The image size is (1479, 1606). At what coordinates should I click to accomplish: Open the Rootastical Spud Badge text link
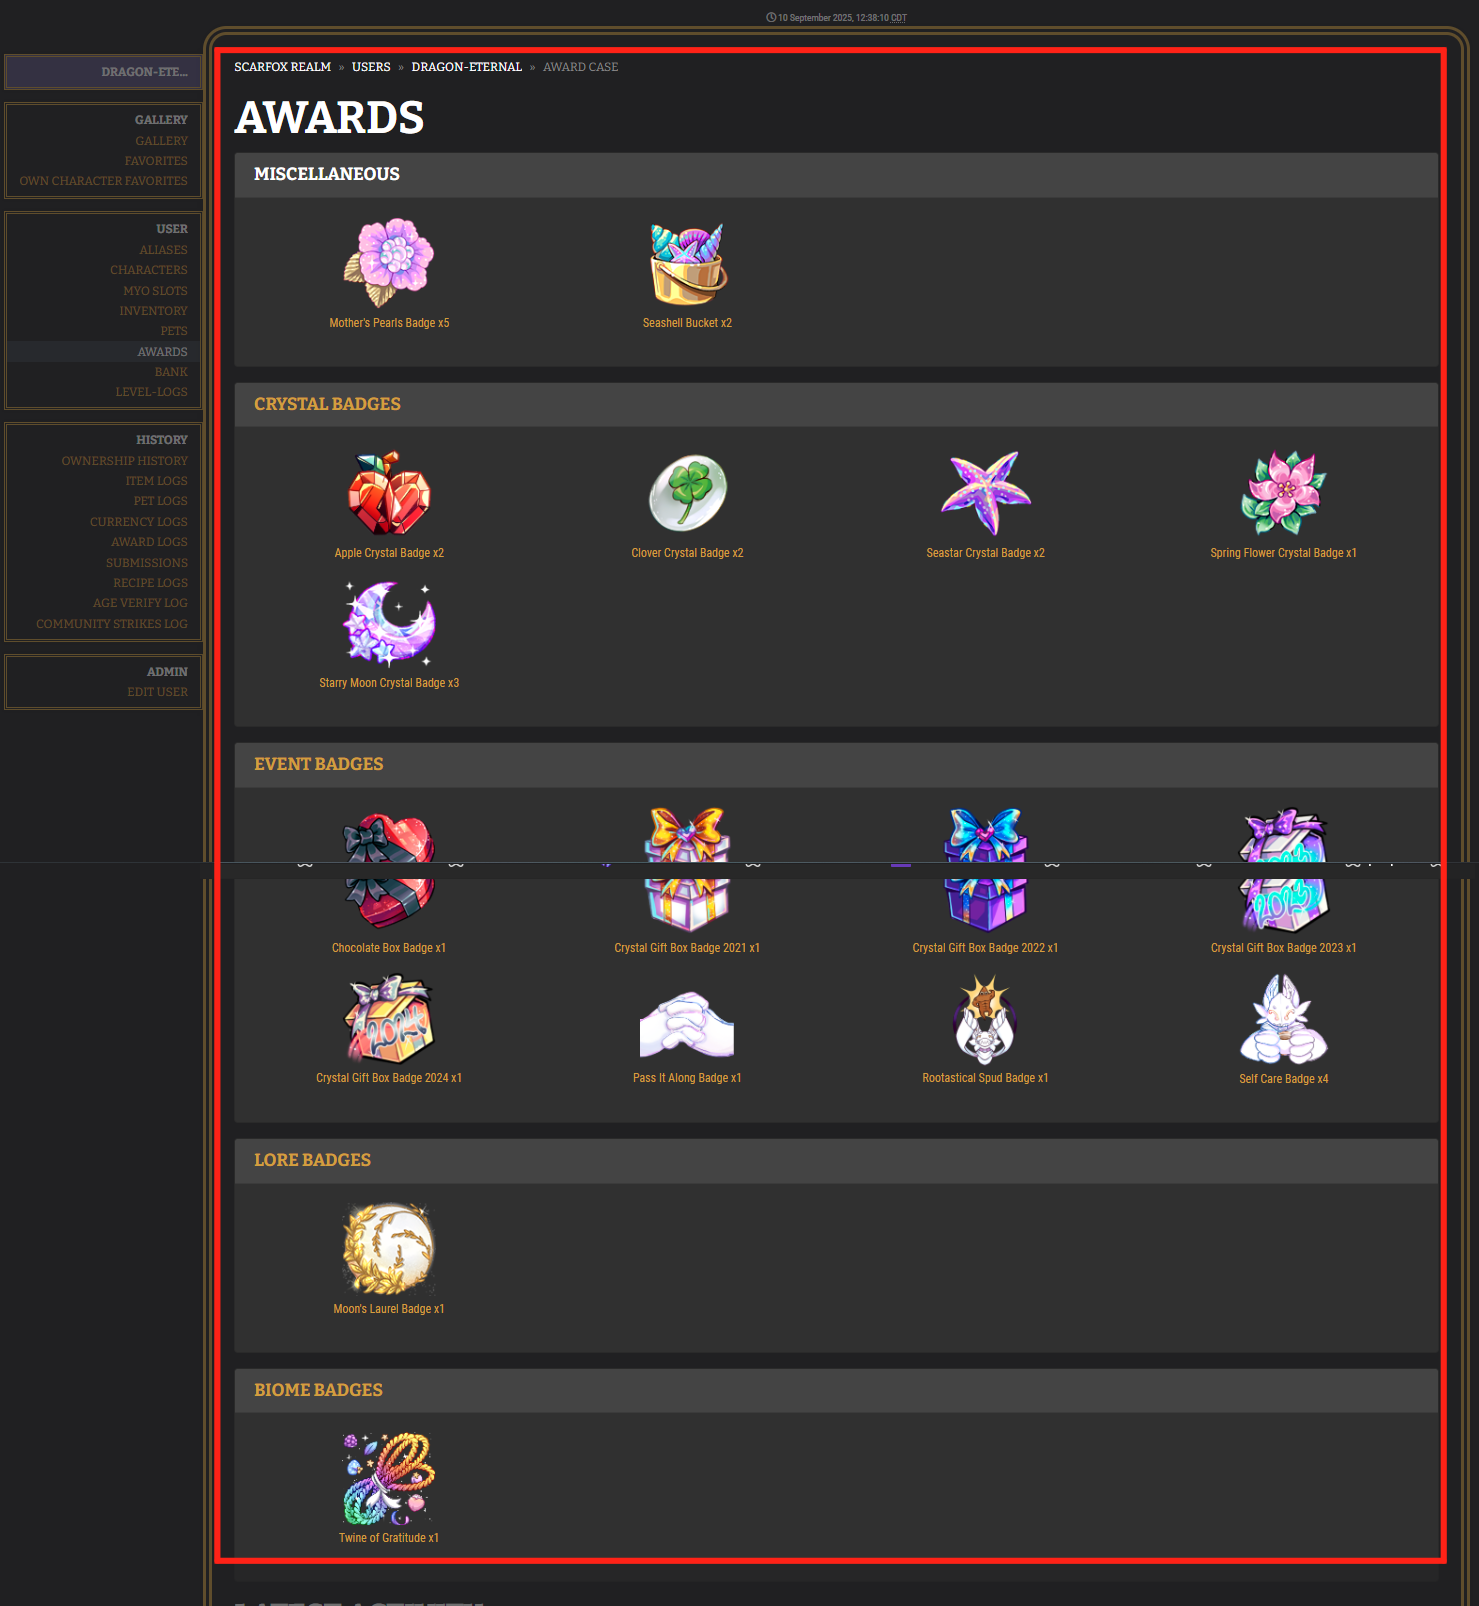click(x=985, y=1078)
